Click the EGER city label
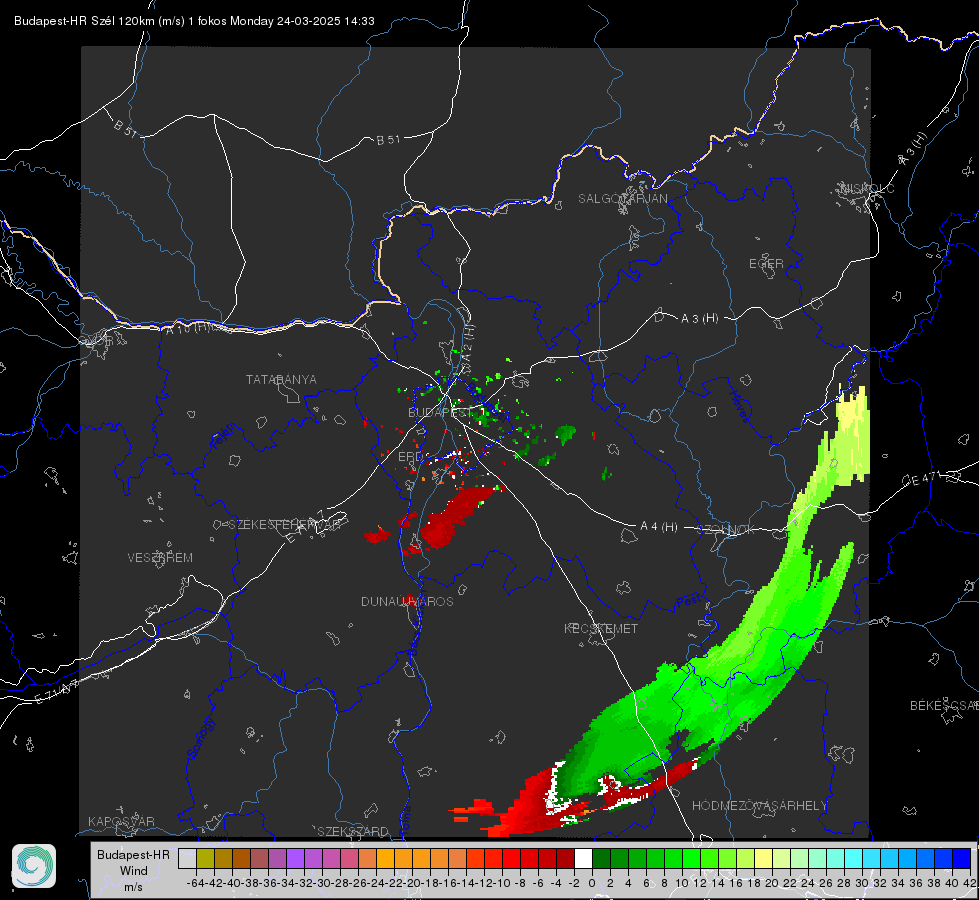979x900 pixels. coord(766,264)
